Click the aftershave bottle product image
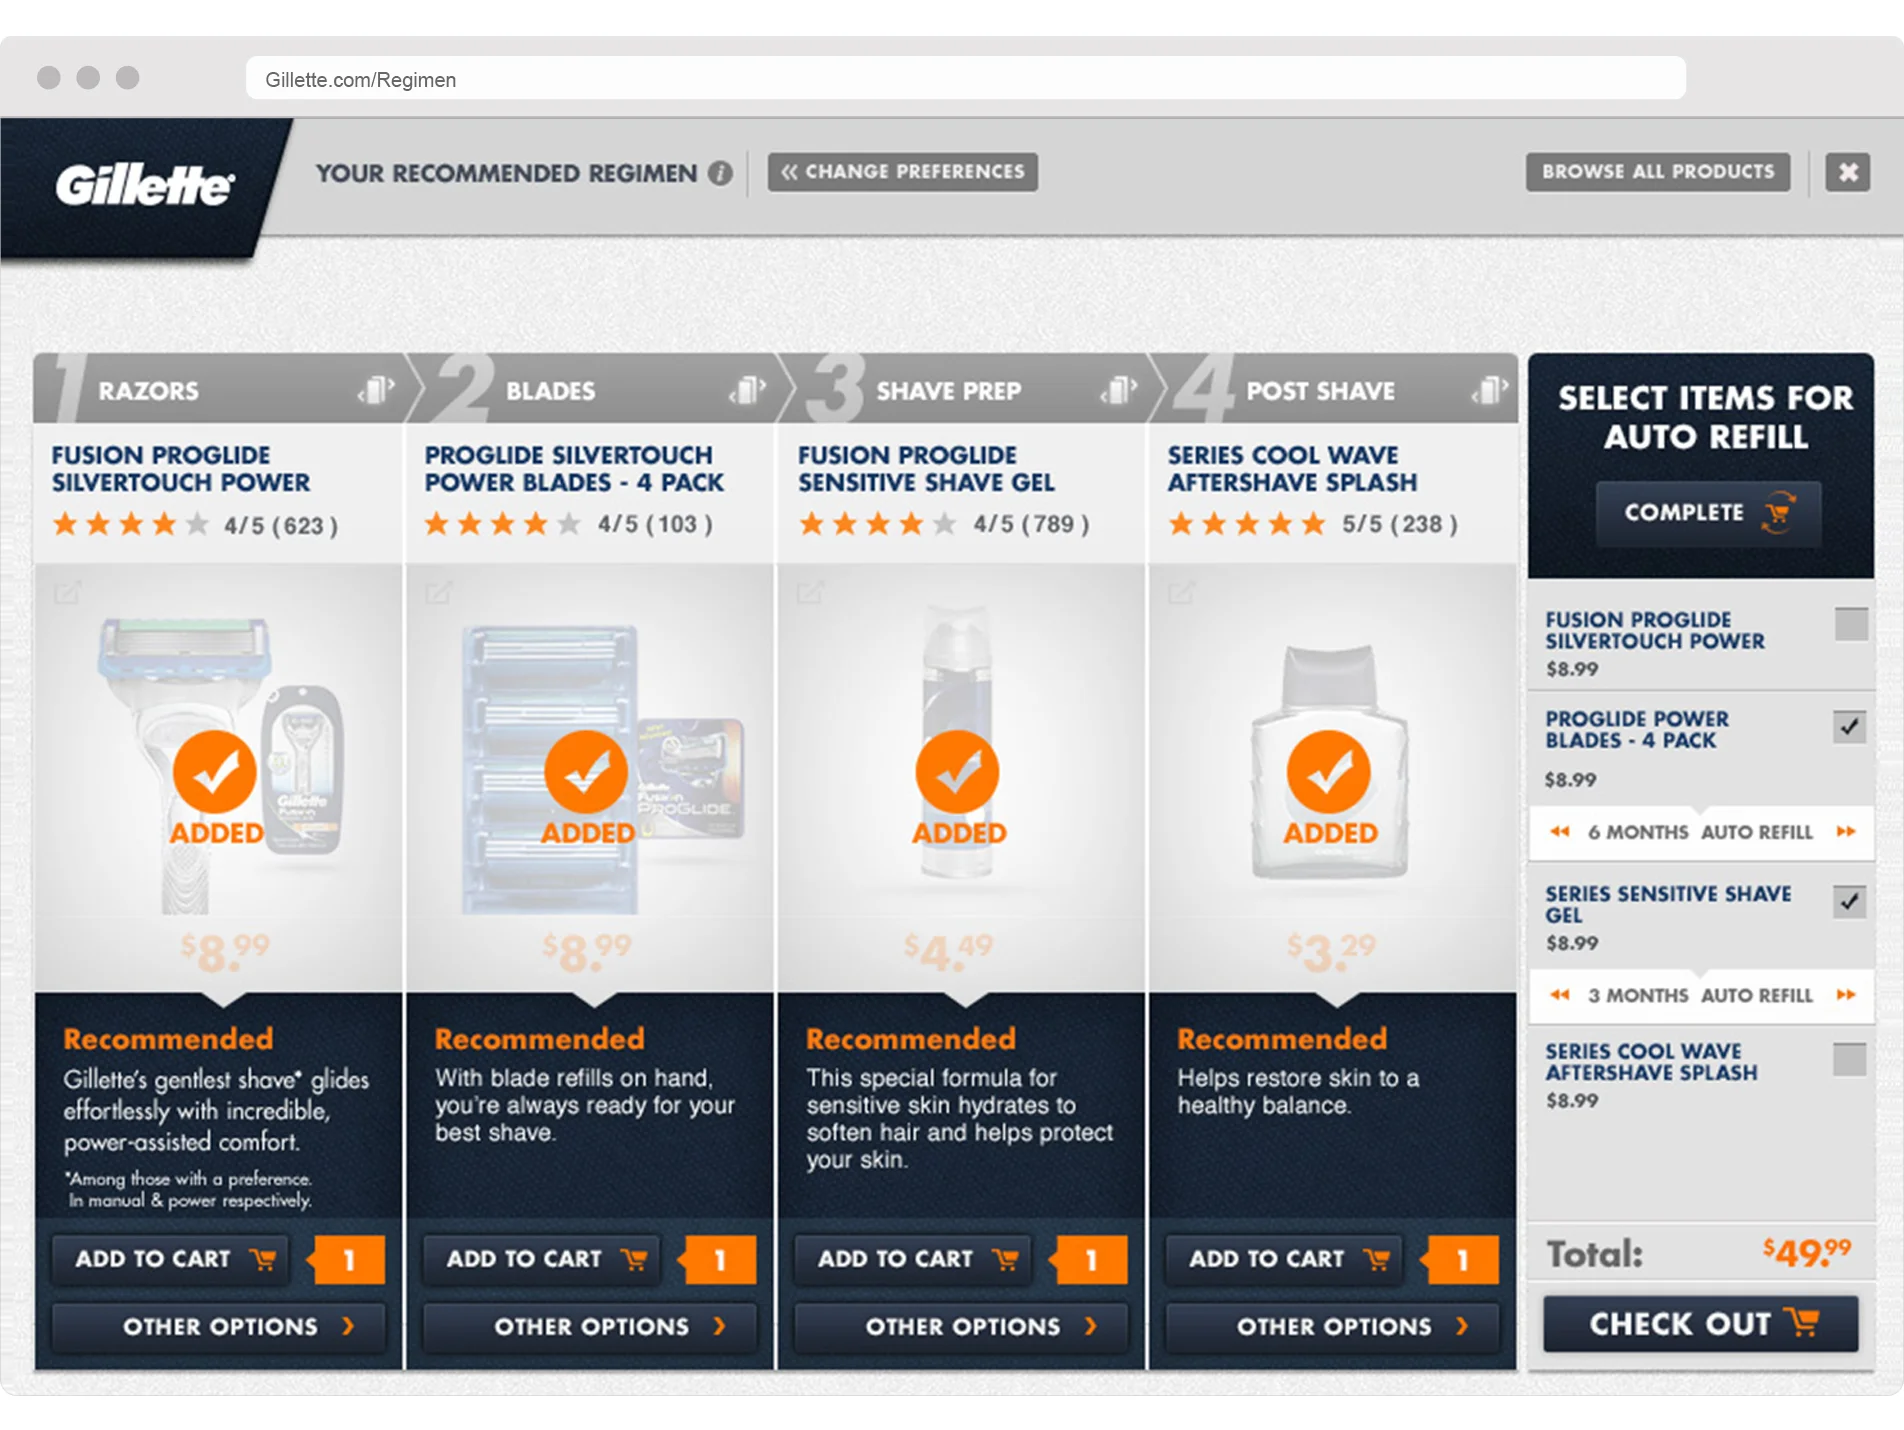Image resolution: width=1904 pixels, height=1430 pixels. [x=1330, y=762]
